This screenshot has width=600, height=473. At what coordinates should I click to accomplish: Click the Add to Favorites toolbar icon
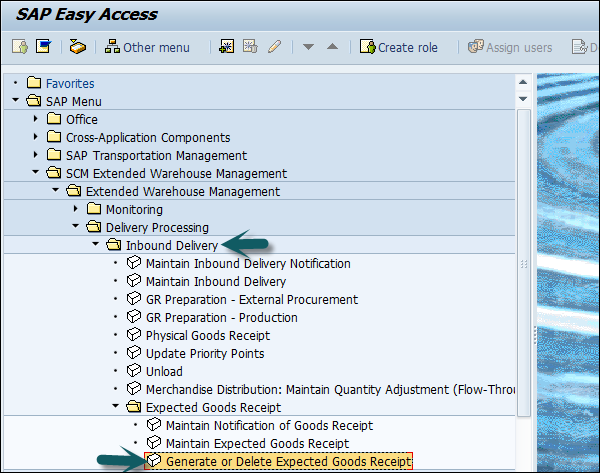click(x=225, y=47)
